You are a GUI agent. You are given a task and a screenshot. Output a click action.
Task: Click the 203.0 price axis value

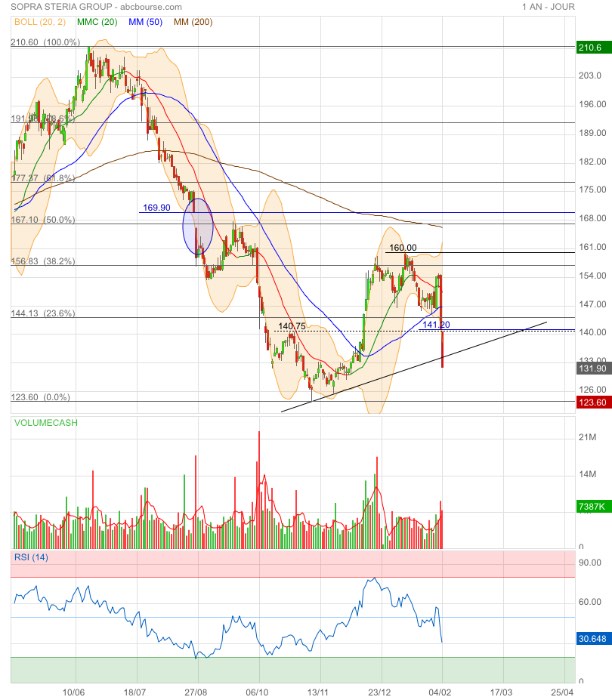(590, 75)
